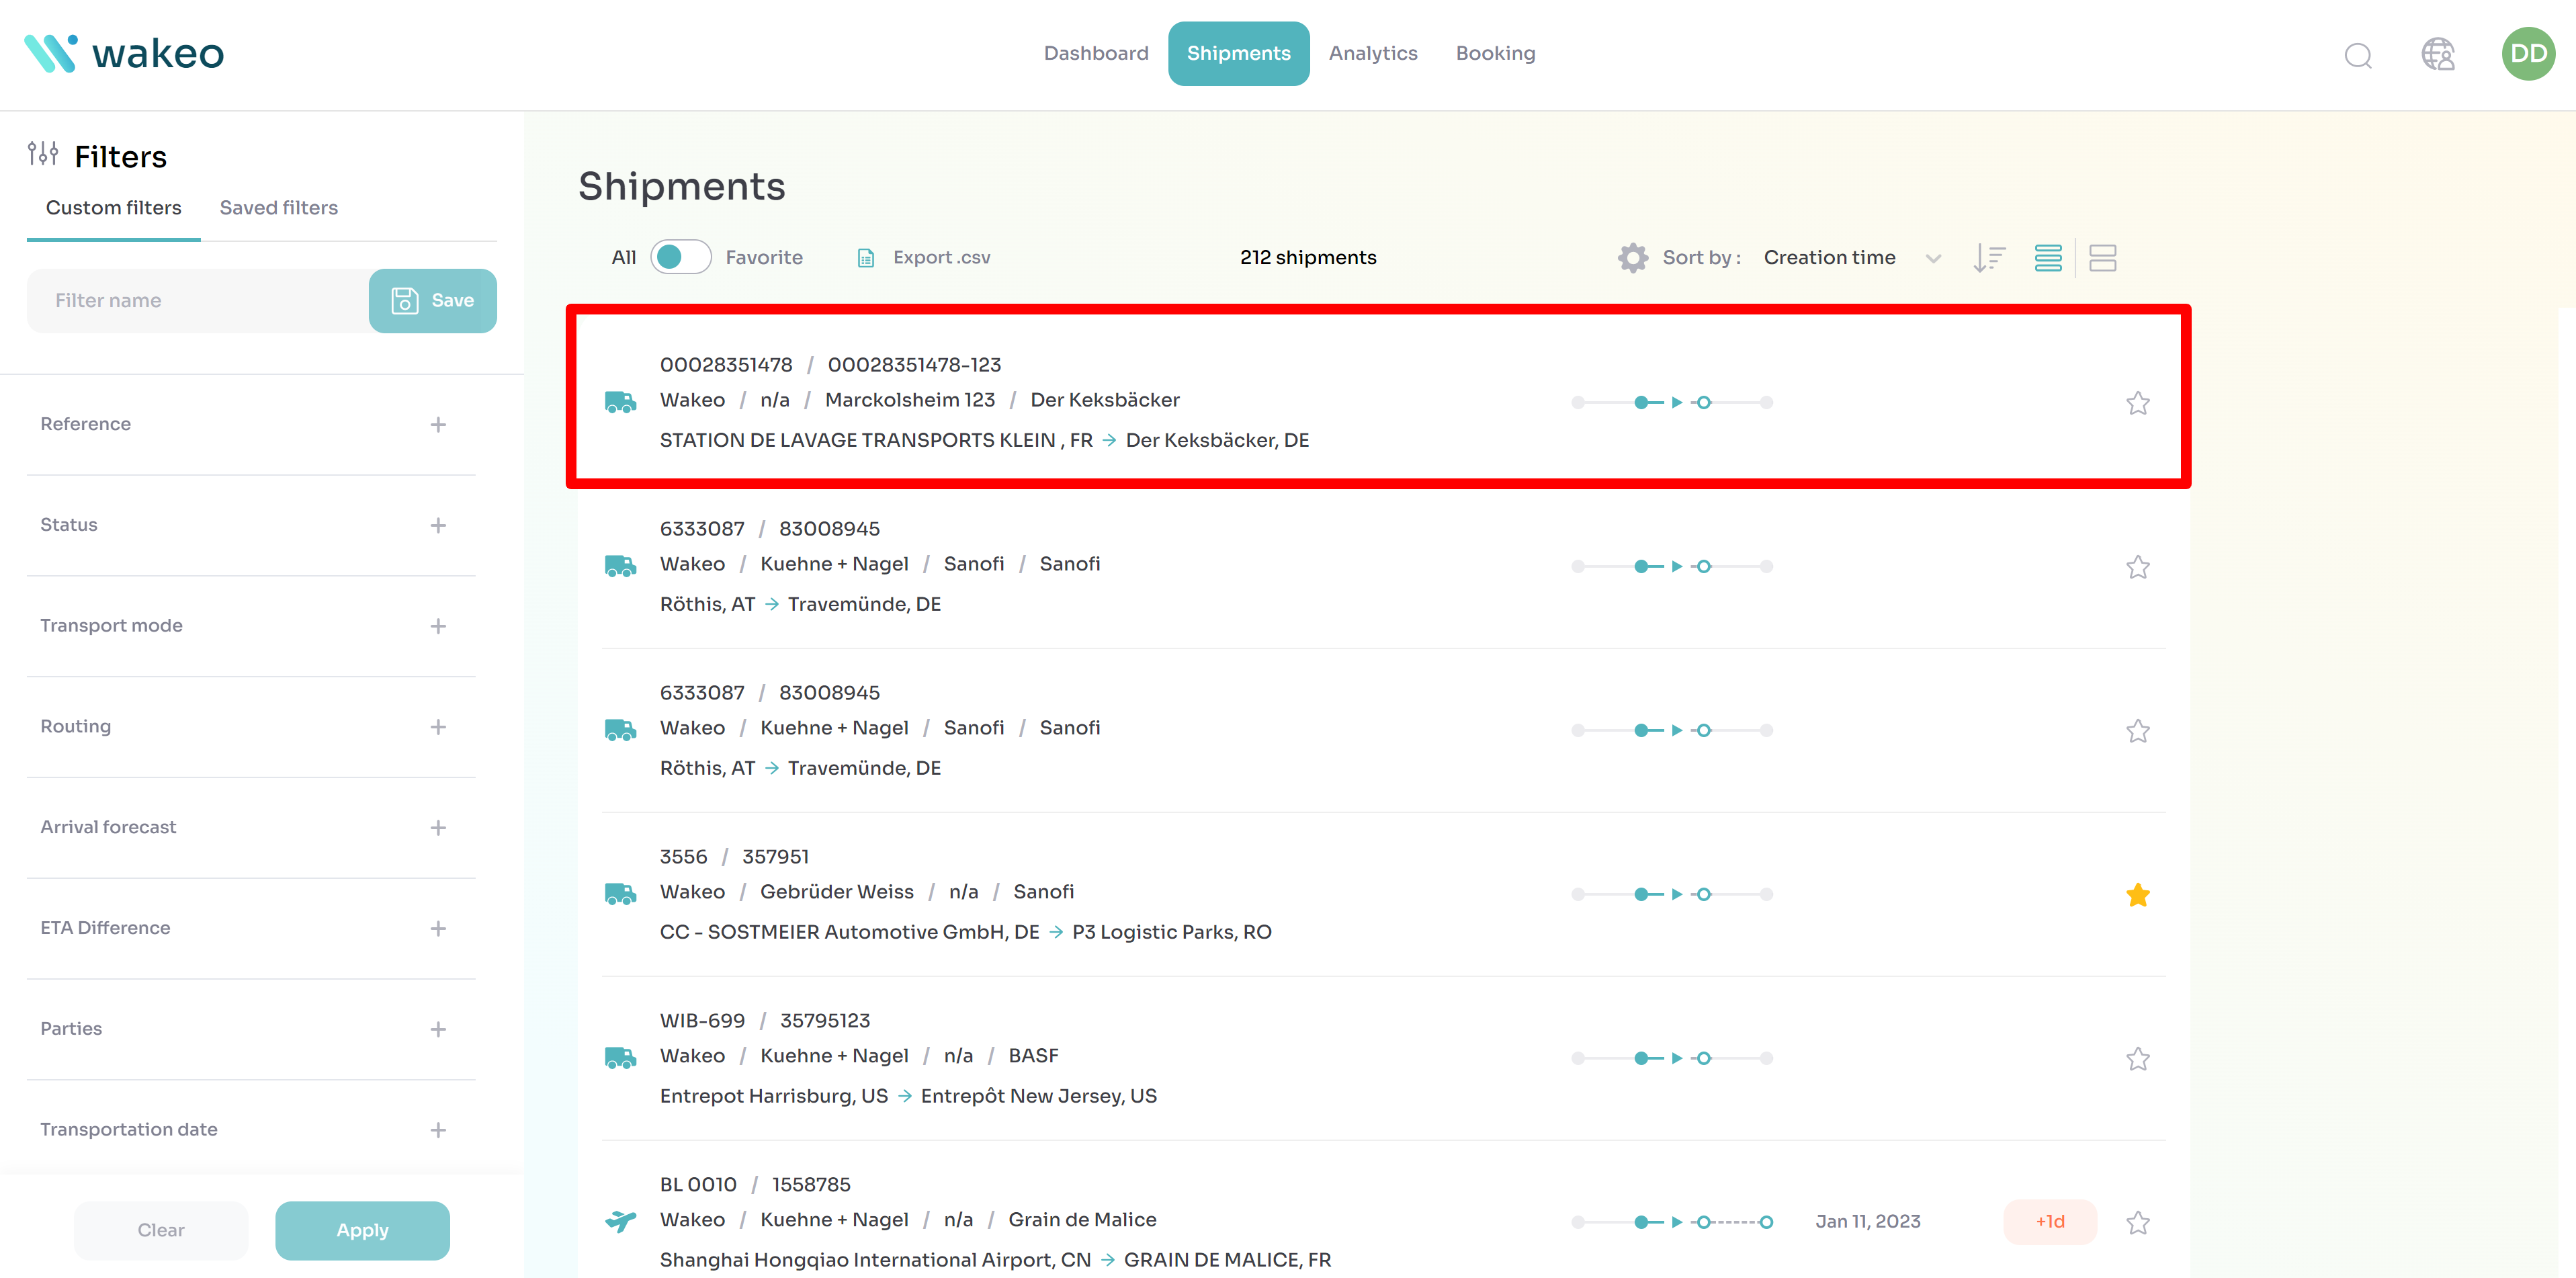
Task: Click the sort settings gear icon
Action: click(x=1632, y=258)
